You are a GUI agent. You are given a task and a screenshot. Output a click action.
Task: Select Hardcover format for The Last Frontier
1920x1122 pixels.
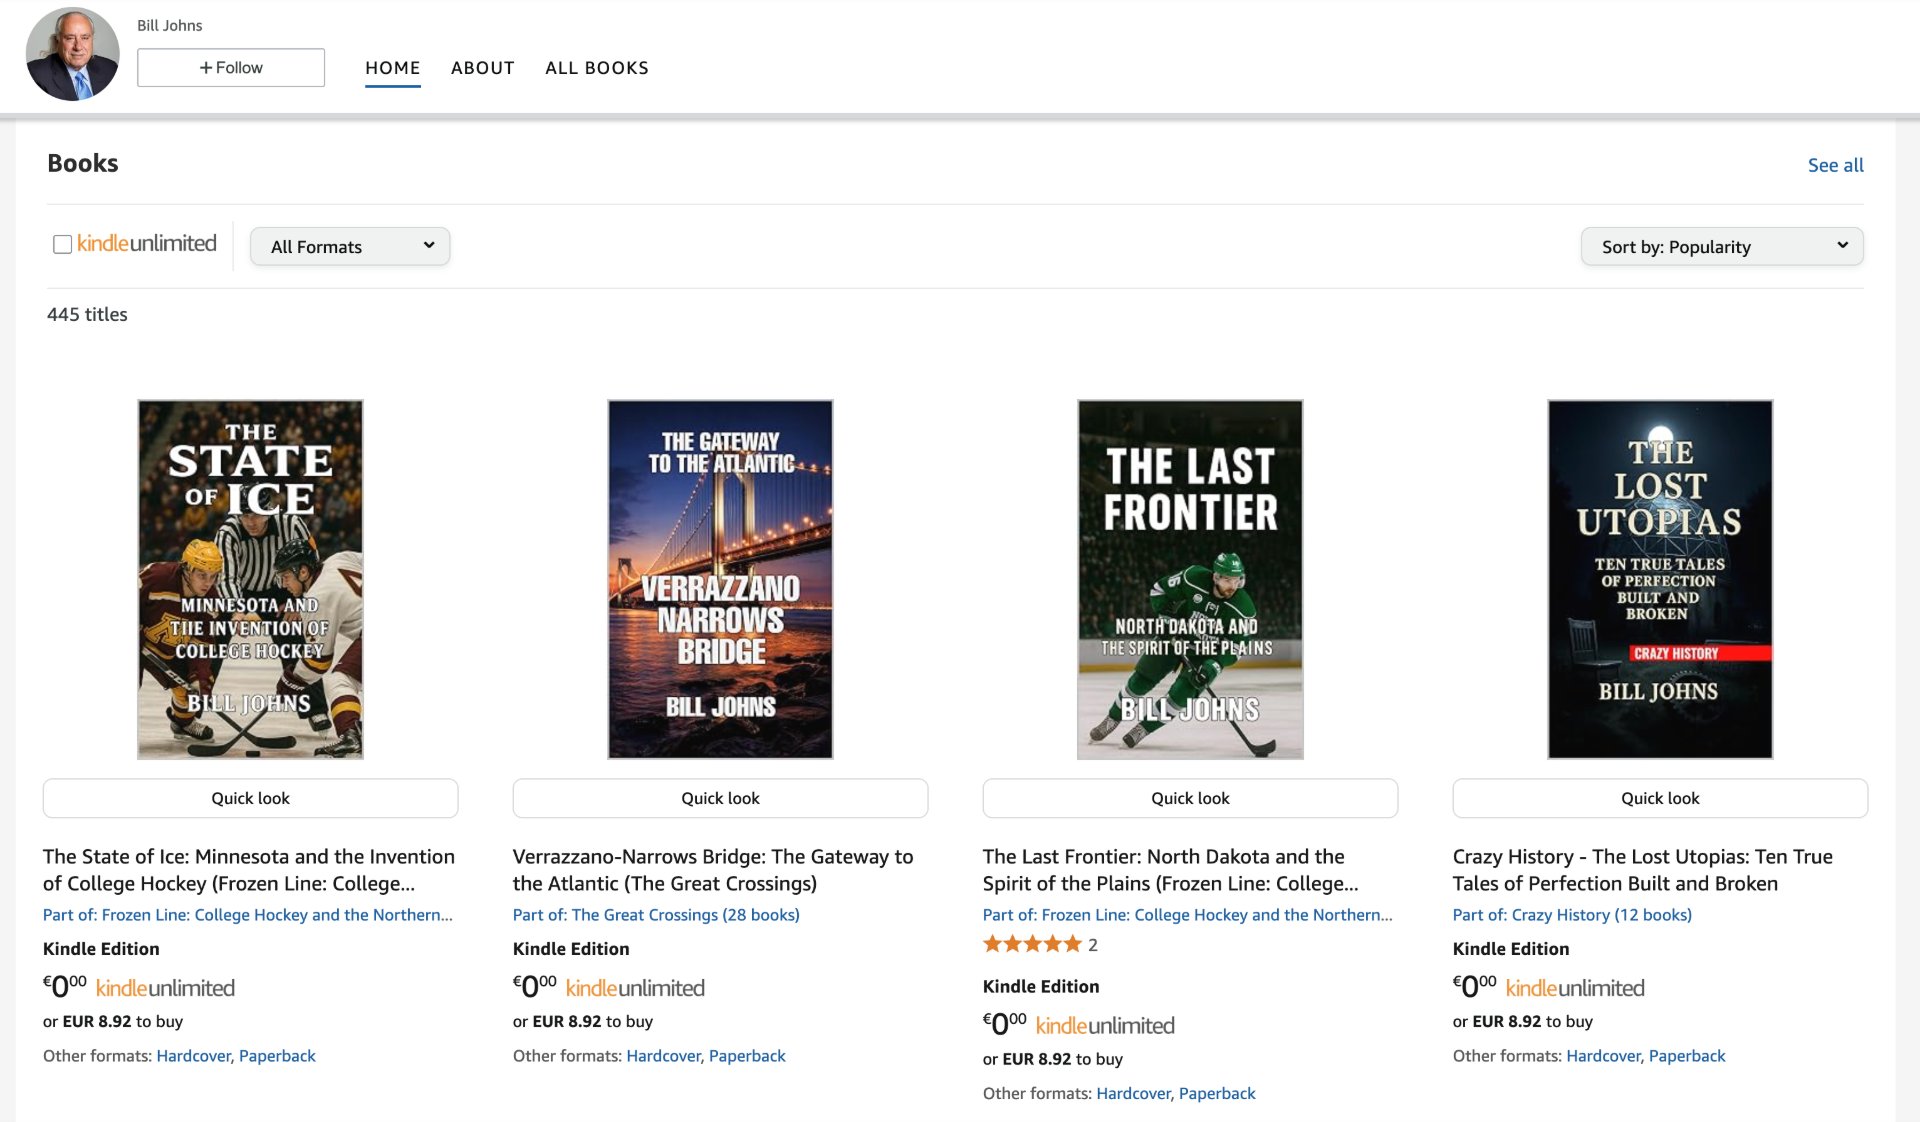click(1133, 1094)
